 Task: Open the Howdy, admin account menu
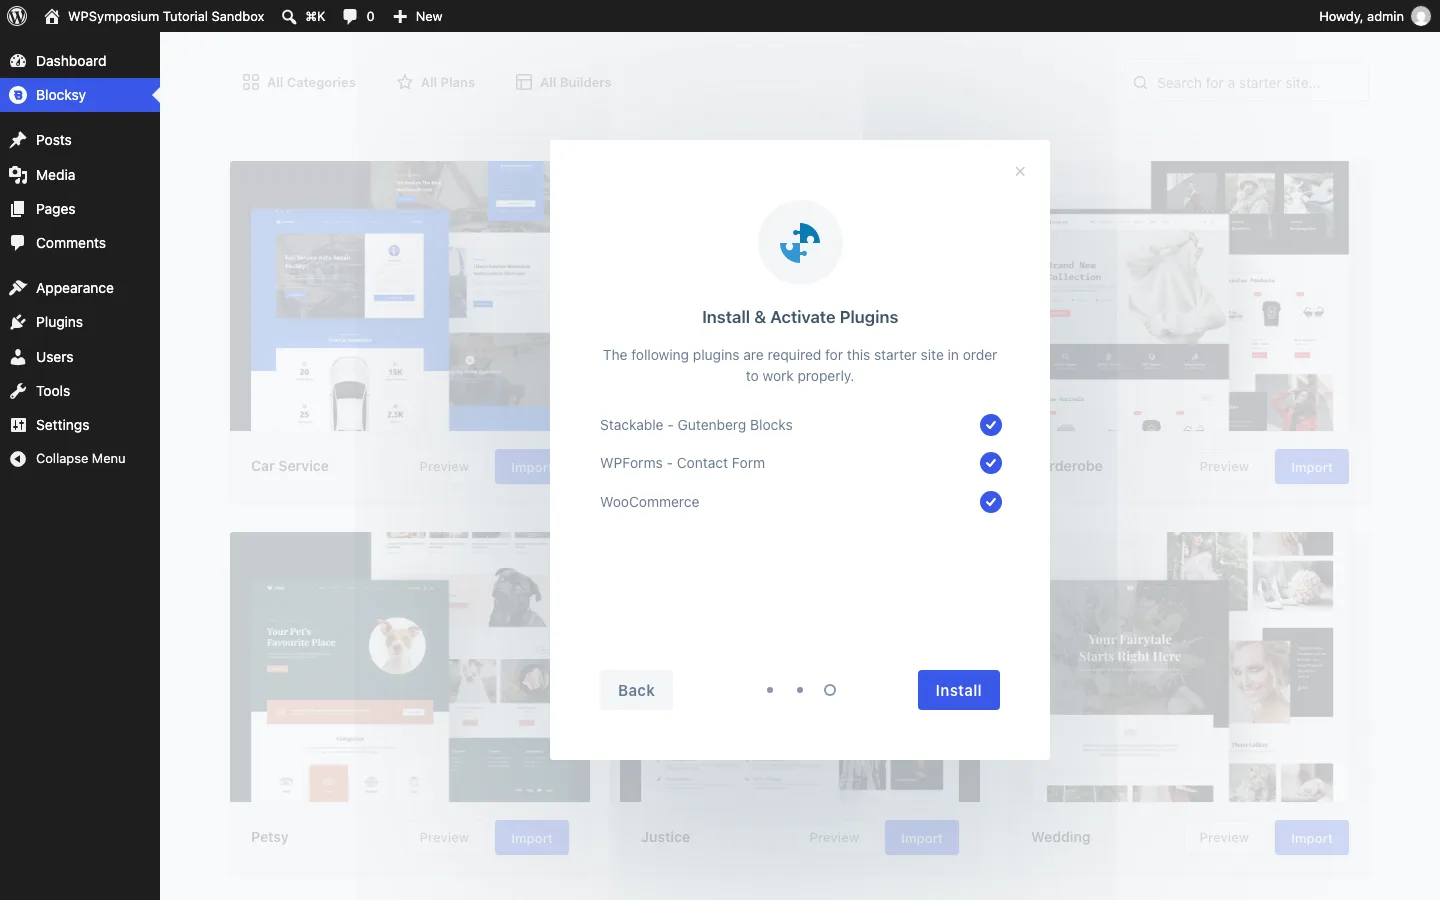point(1375,16)
